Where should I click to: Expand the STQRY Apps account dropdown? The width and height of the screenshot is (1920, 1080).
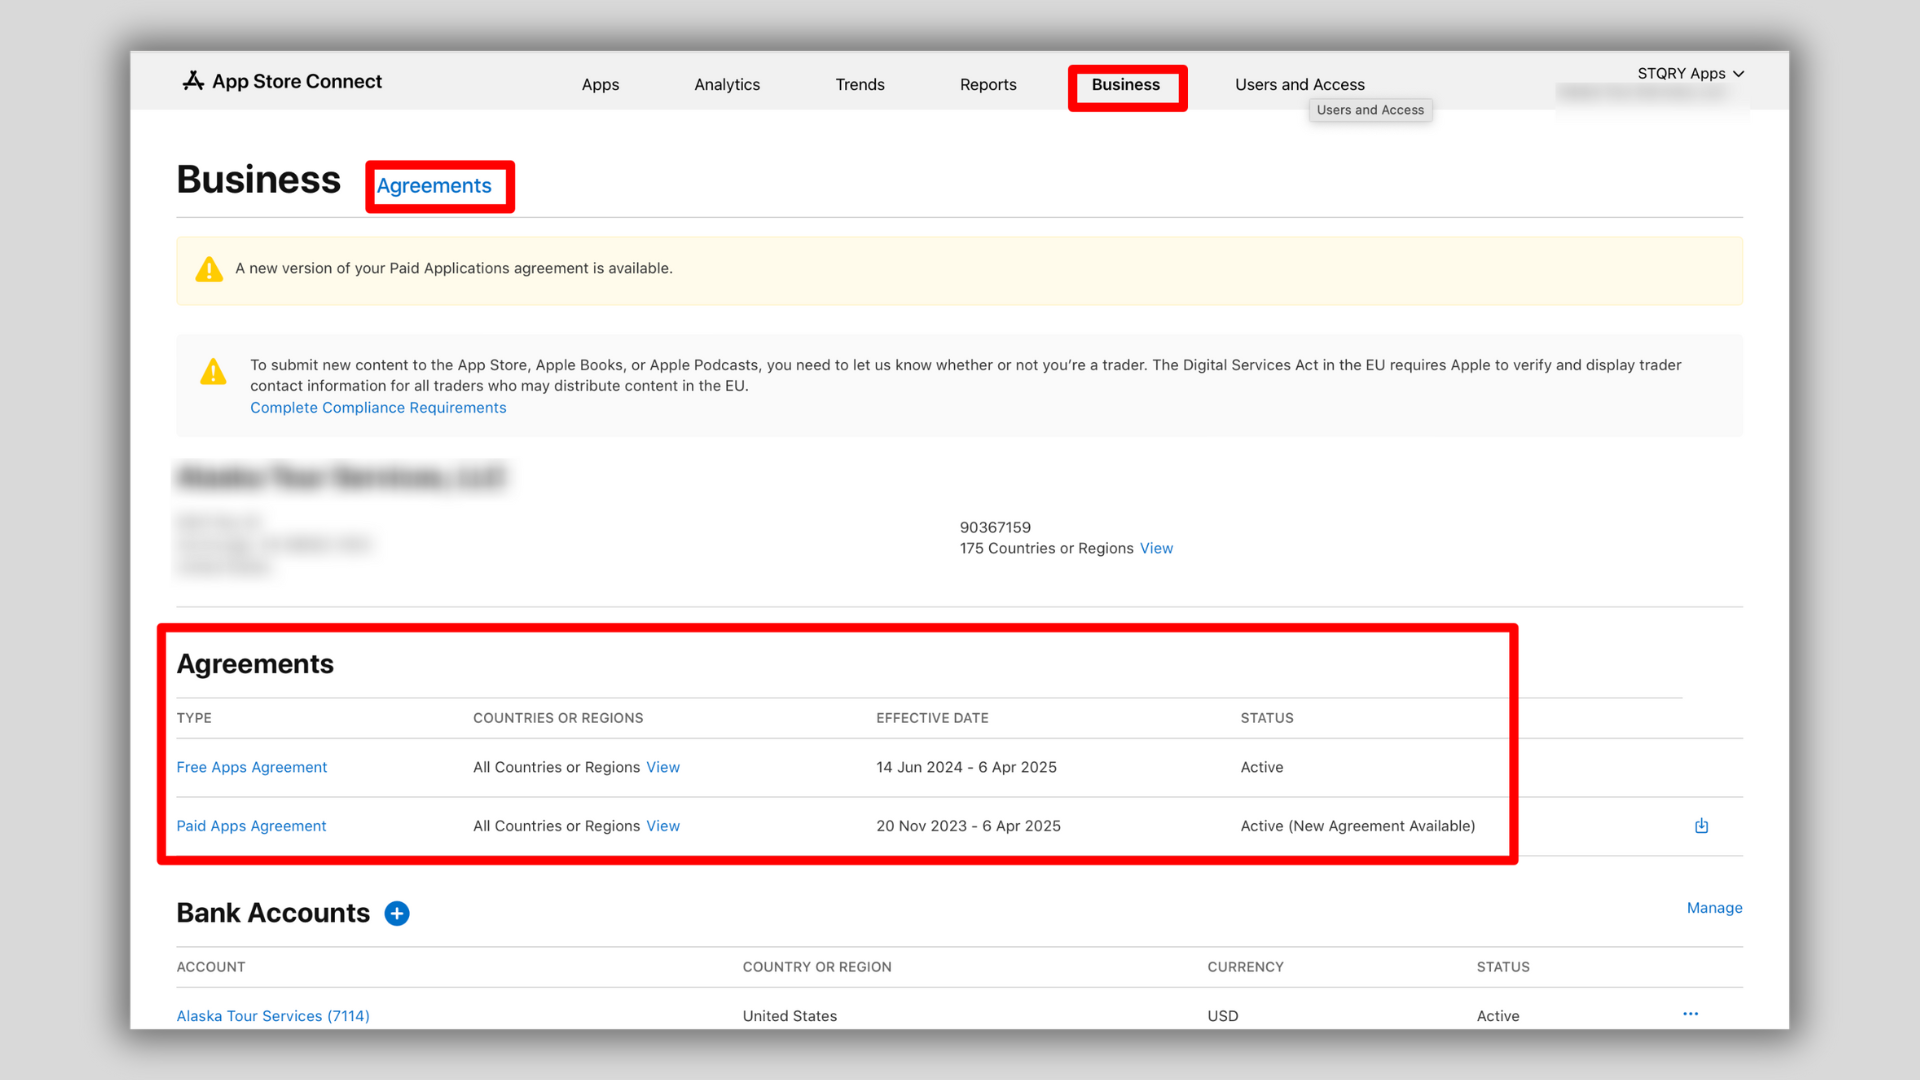click(1690, 73)
